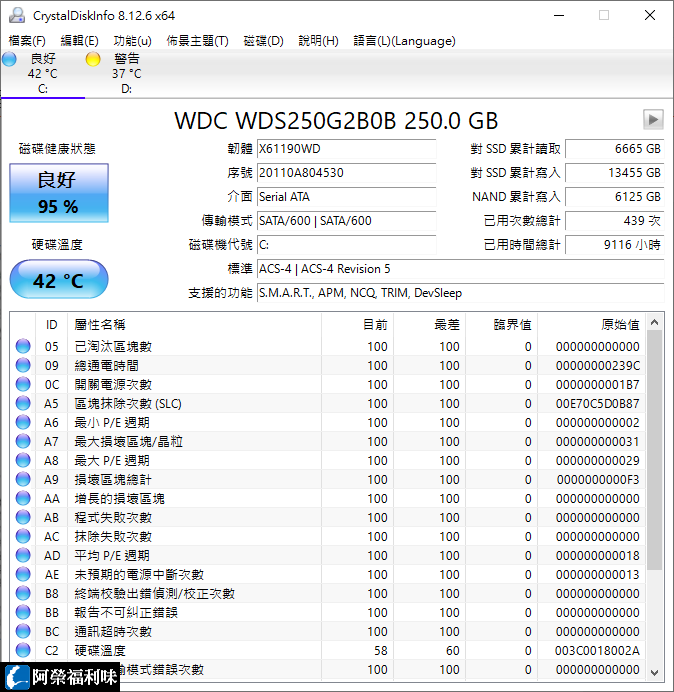Image resolution: width=674 pixels, height=692 pixels.
Task: Click the power on hours value 9116 小時
Action: point(614,244)
